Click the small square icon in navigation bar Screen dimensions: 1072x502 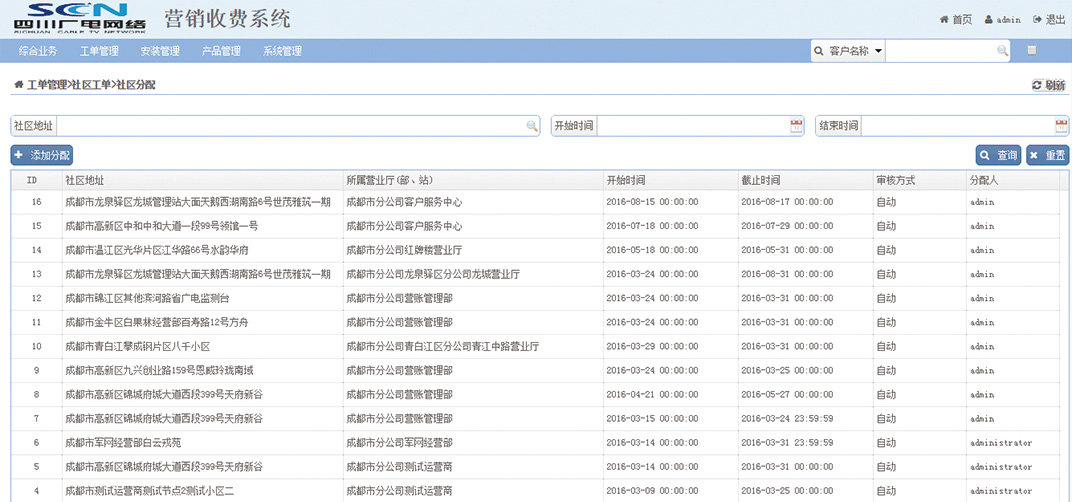[1032, 50]
